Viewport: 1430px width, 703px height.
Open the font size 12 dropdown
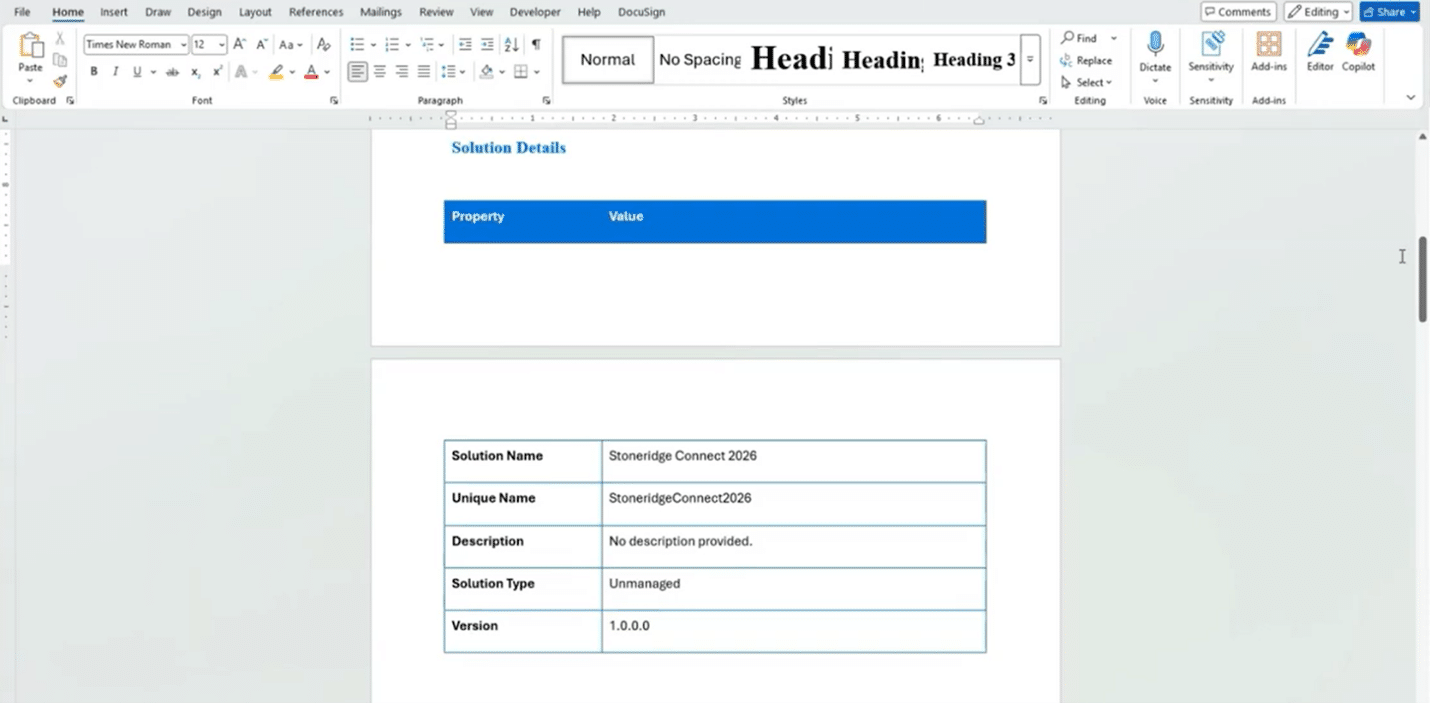tap(222, 45)
